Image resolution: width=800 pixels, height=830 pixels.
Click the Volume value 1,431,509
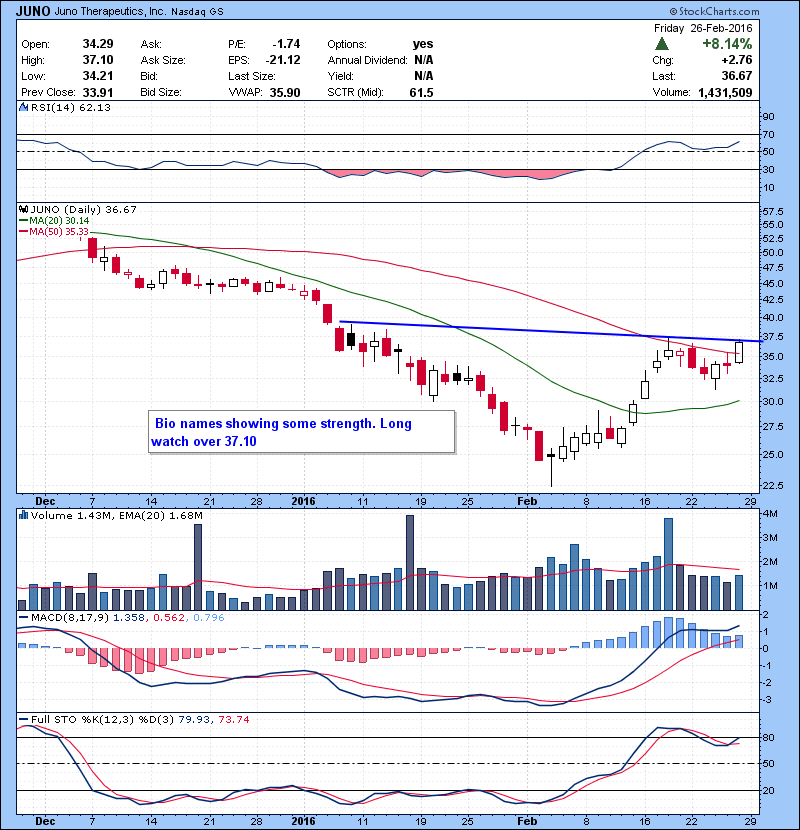pos(725,93)
